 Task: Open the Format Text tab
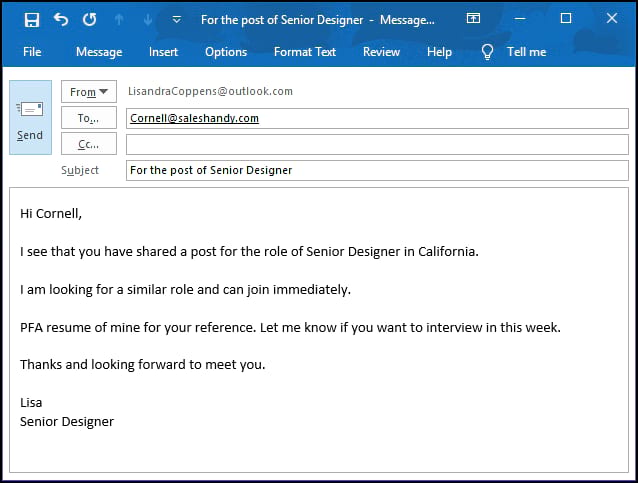[x=305, y=52]
